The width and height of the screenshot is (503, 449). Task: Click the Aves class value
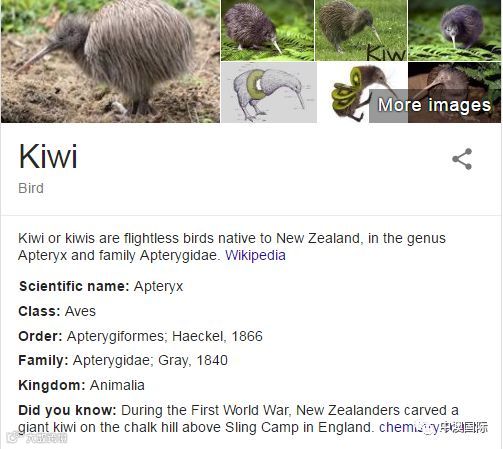click(80, 311)
